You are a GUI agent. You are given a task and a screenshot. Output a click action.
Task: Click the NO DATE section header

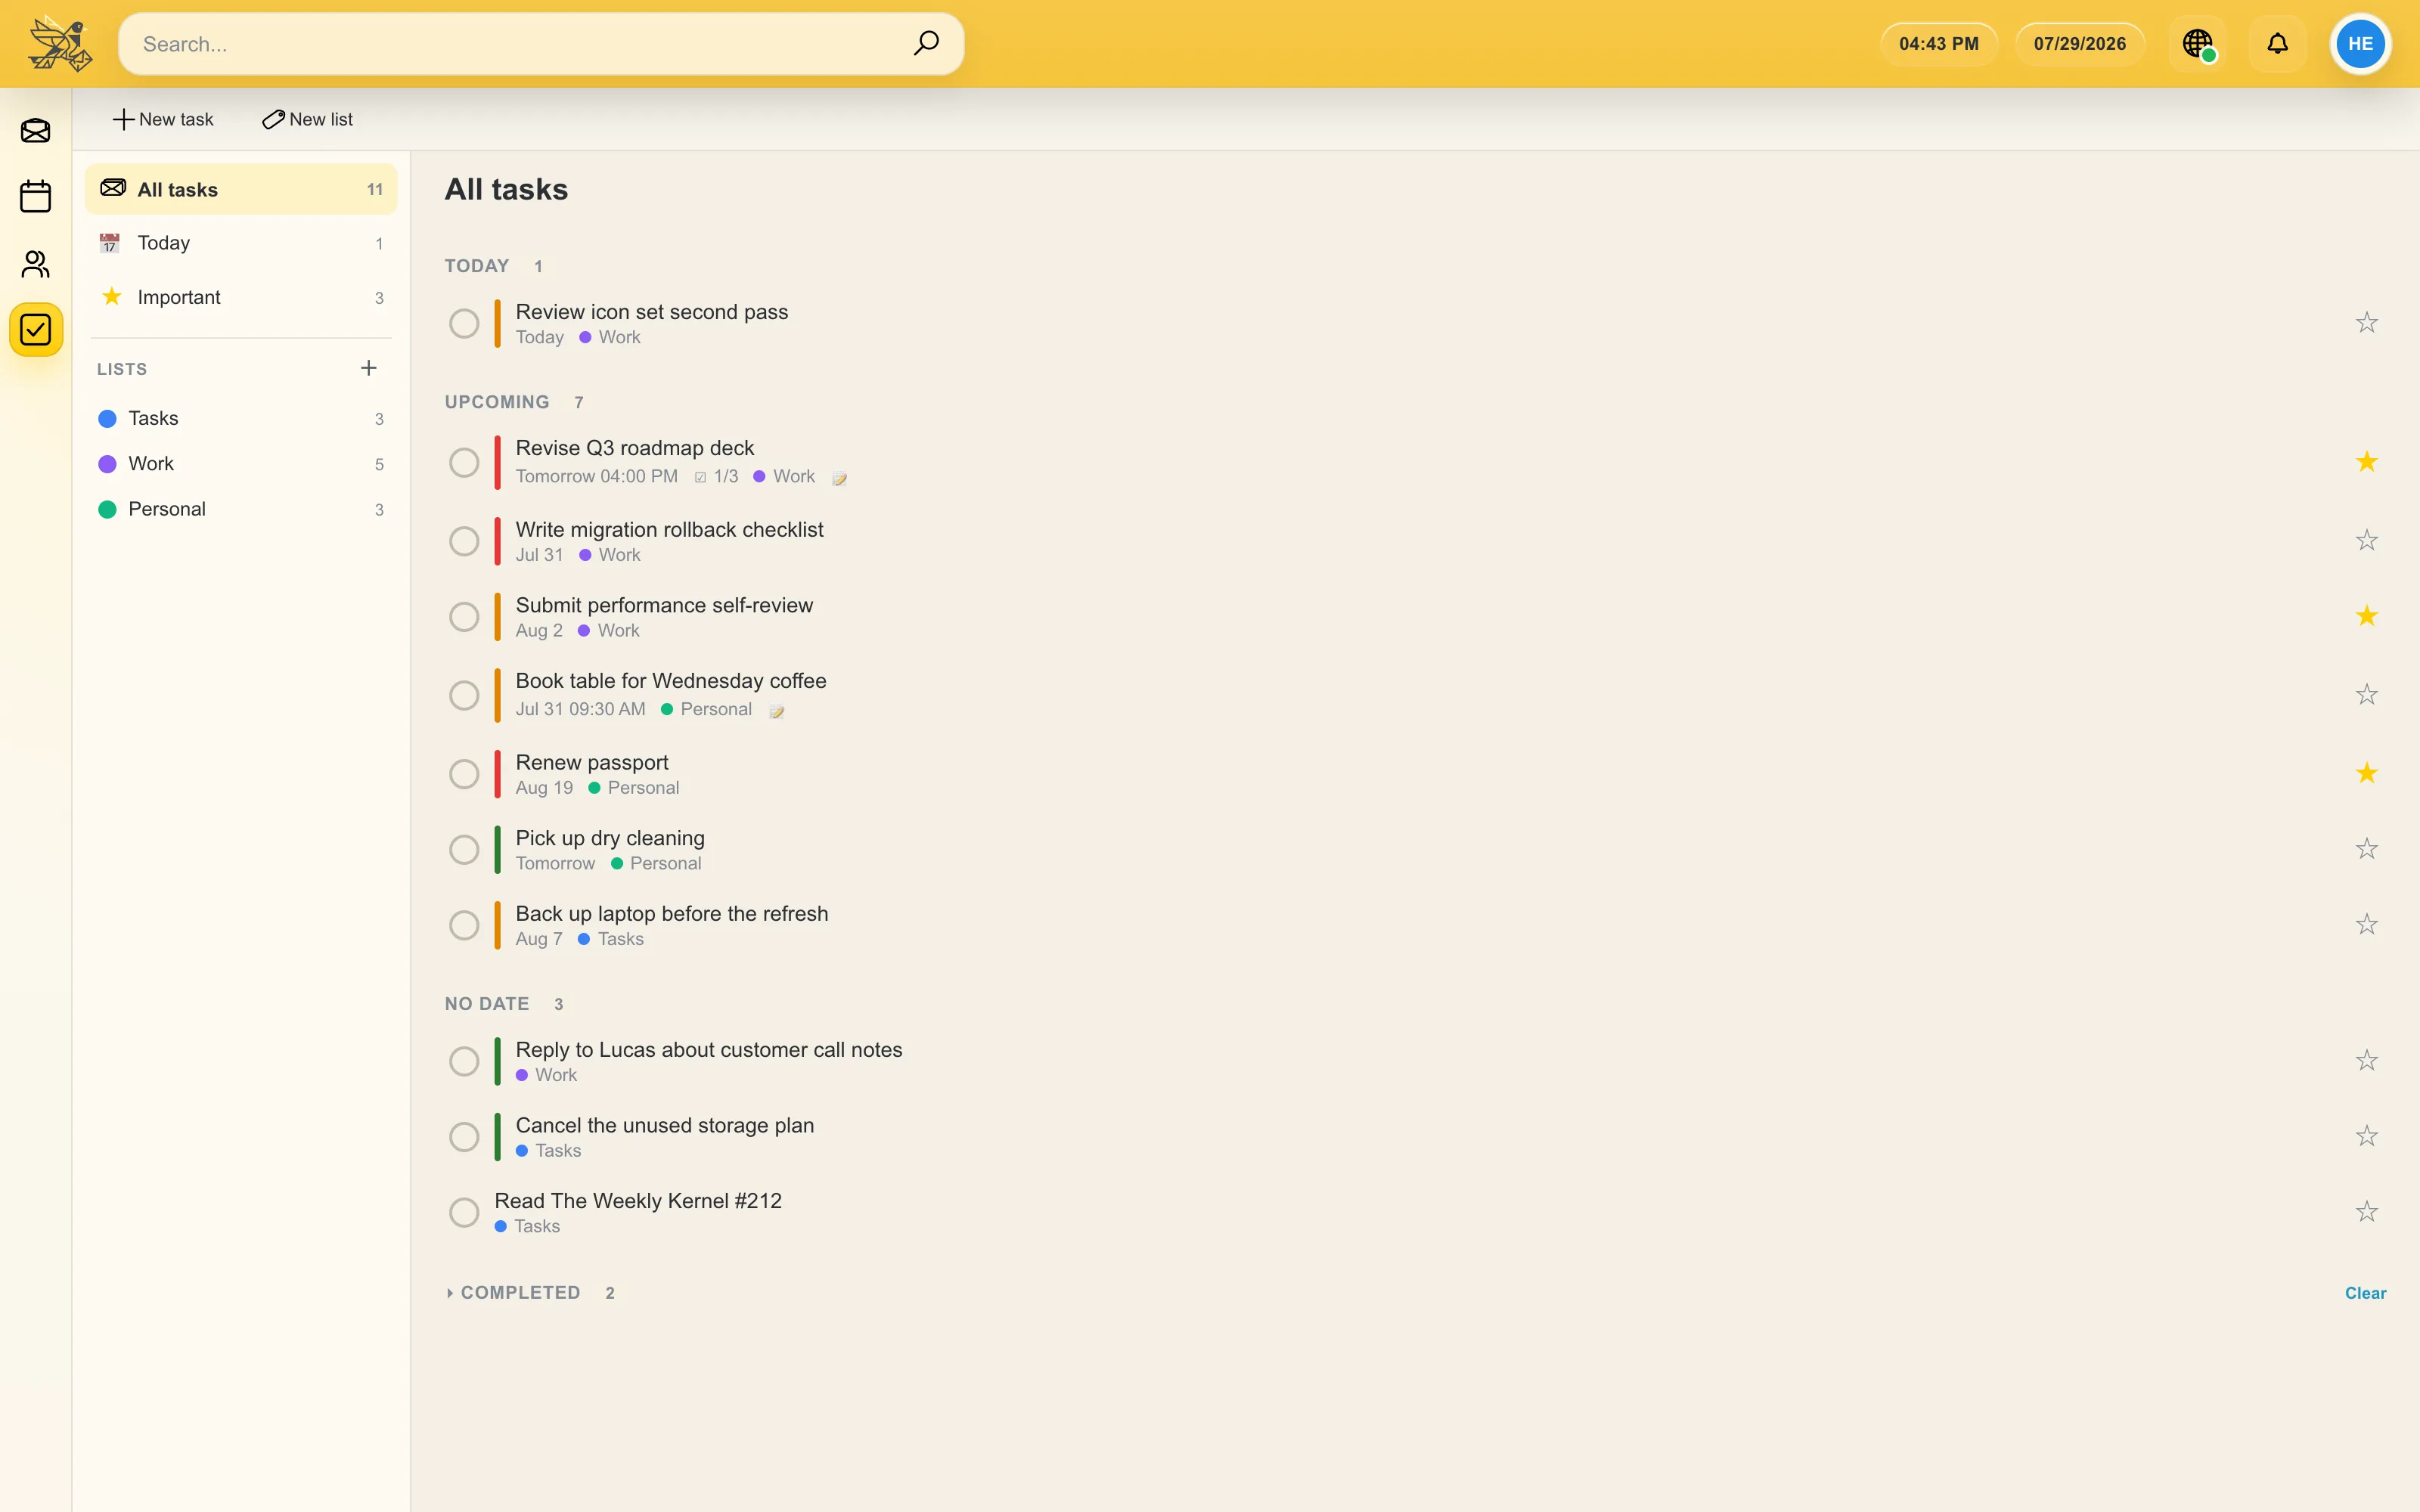(x=487, y=1004)
